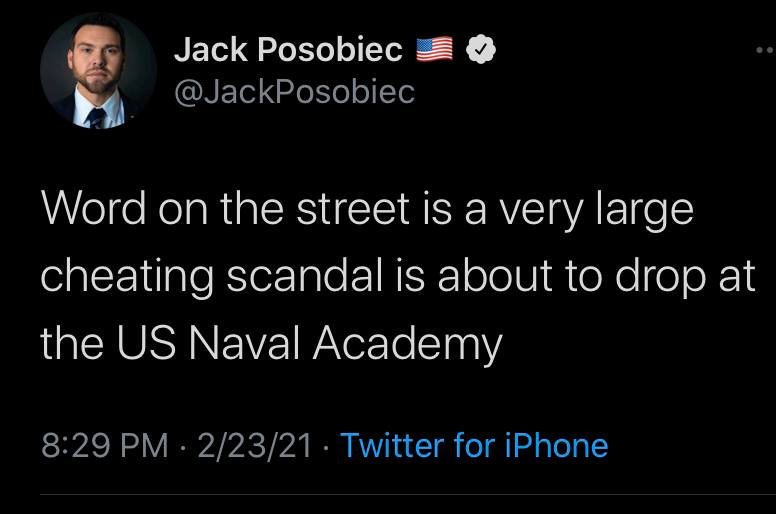This screenshot has width=776, height=514.
Task: Click the 2/23/21 tweet date
Action: [x=255, y=445]
